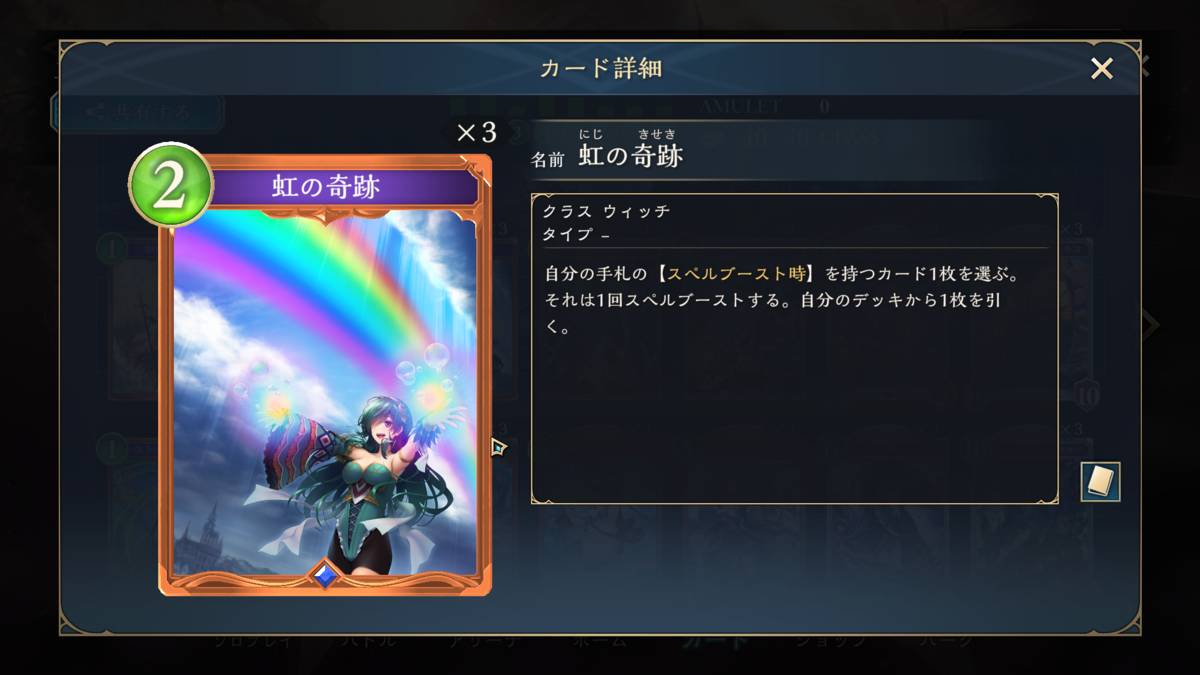
Task: Click the dimmed 共有する share button
Action: 138,113
